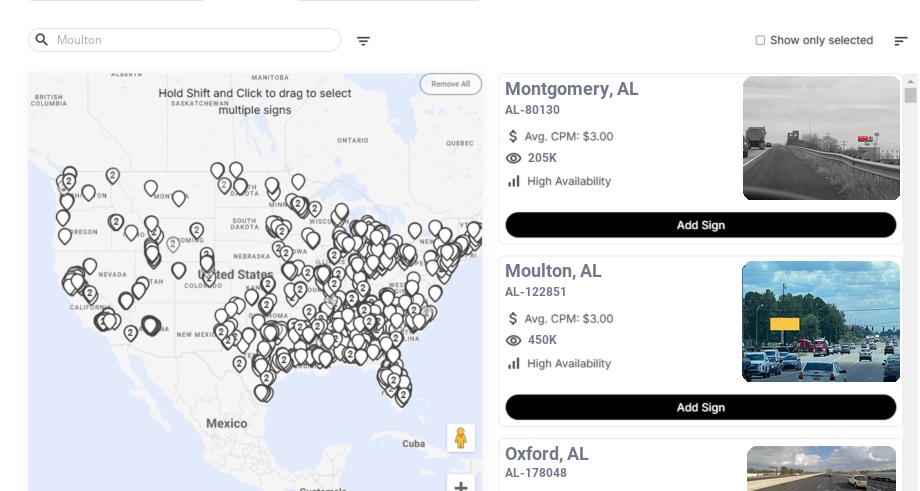Image resolution: width=920 pixels, height=491 pixels.
Task: Click the Moulton search input field
Action: coord(195,40)
